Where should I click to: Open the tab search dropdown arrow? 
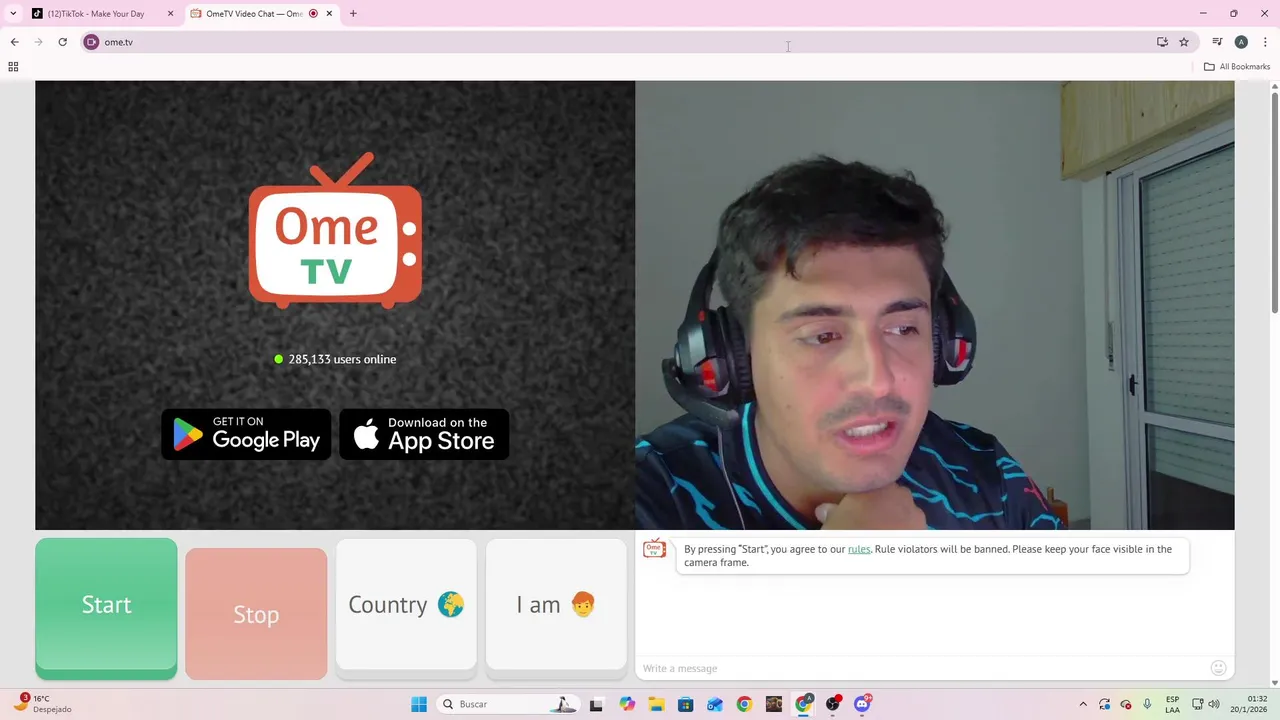click(13, 14)
